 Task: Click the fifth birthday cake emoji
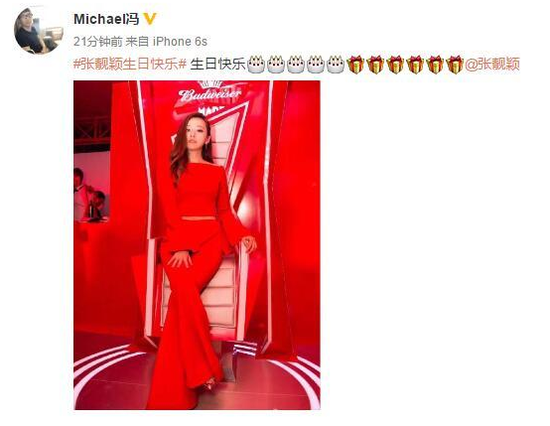click(x=335, y=65)
